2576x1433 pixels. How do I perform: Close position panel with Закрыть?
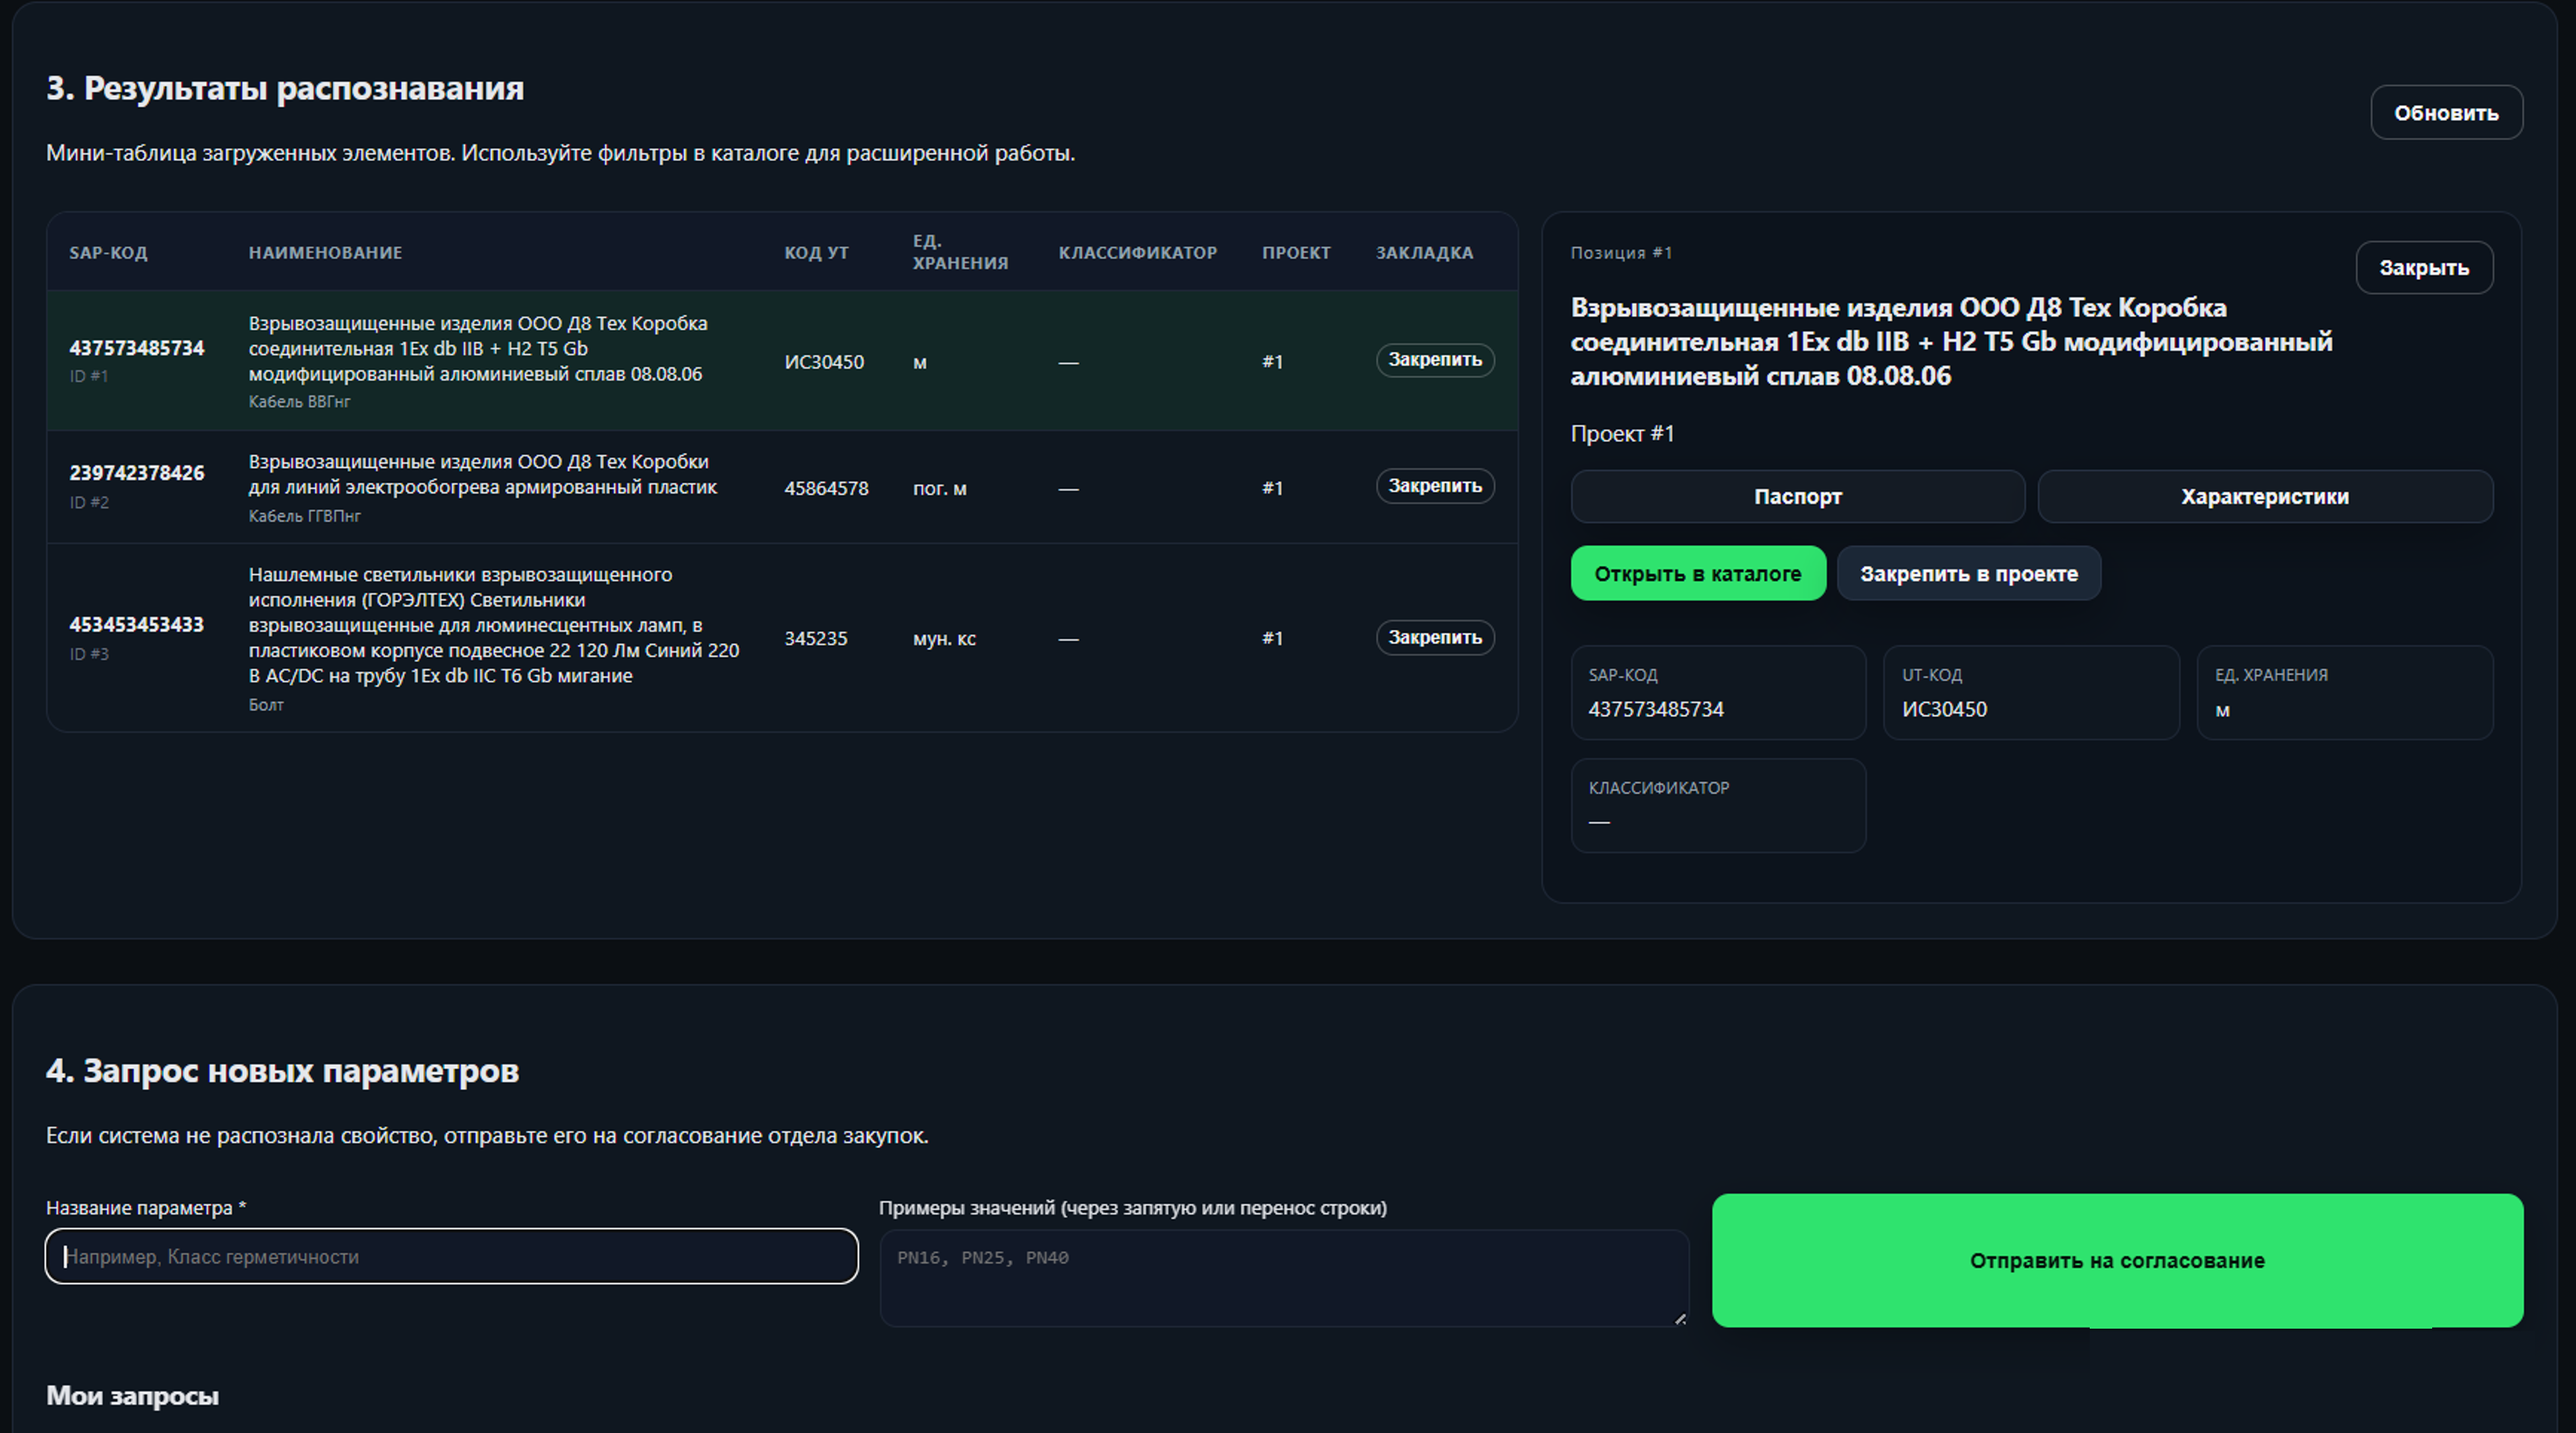[2423, 268]
